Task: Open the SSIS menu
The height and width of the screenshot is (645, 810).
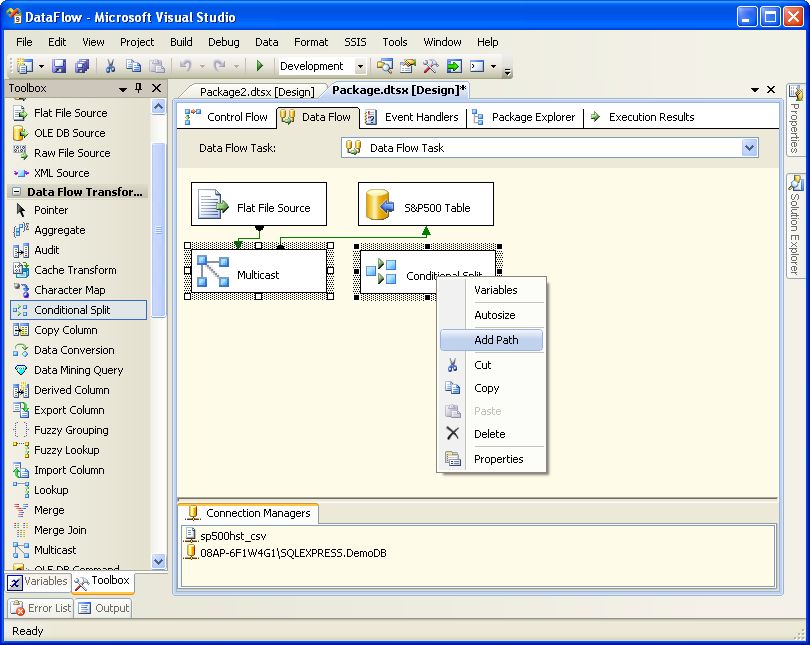Action: [x=355, y=42]
